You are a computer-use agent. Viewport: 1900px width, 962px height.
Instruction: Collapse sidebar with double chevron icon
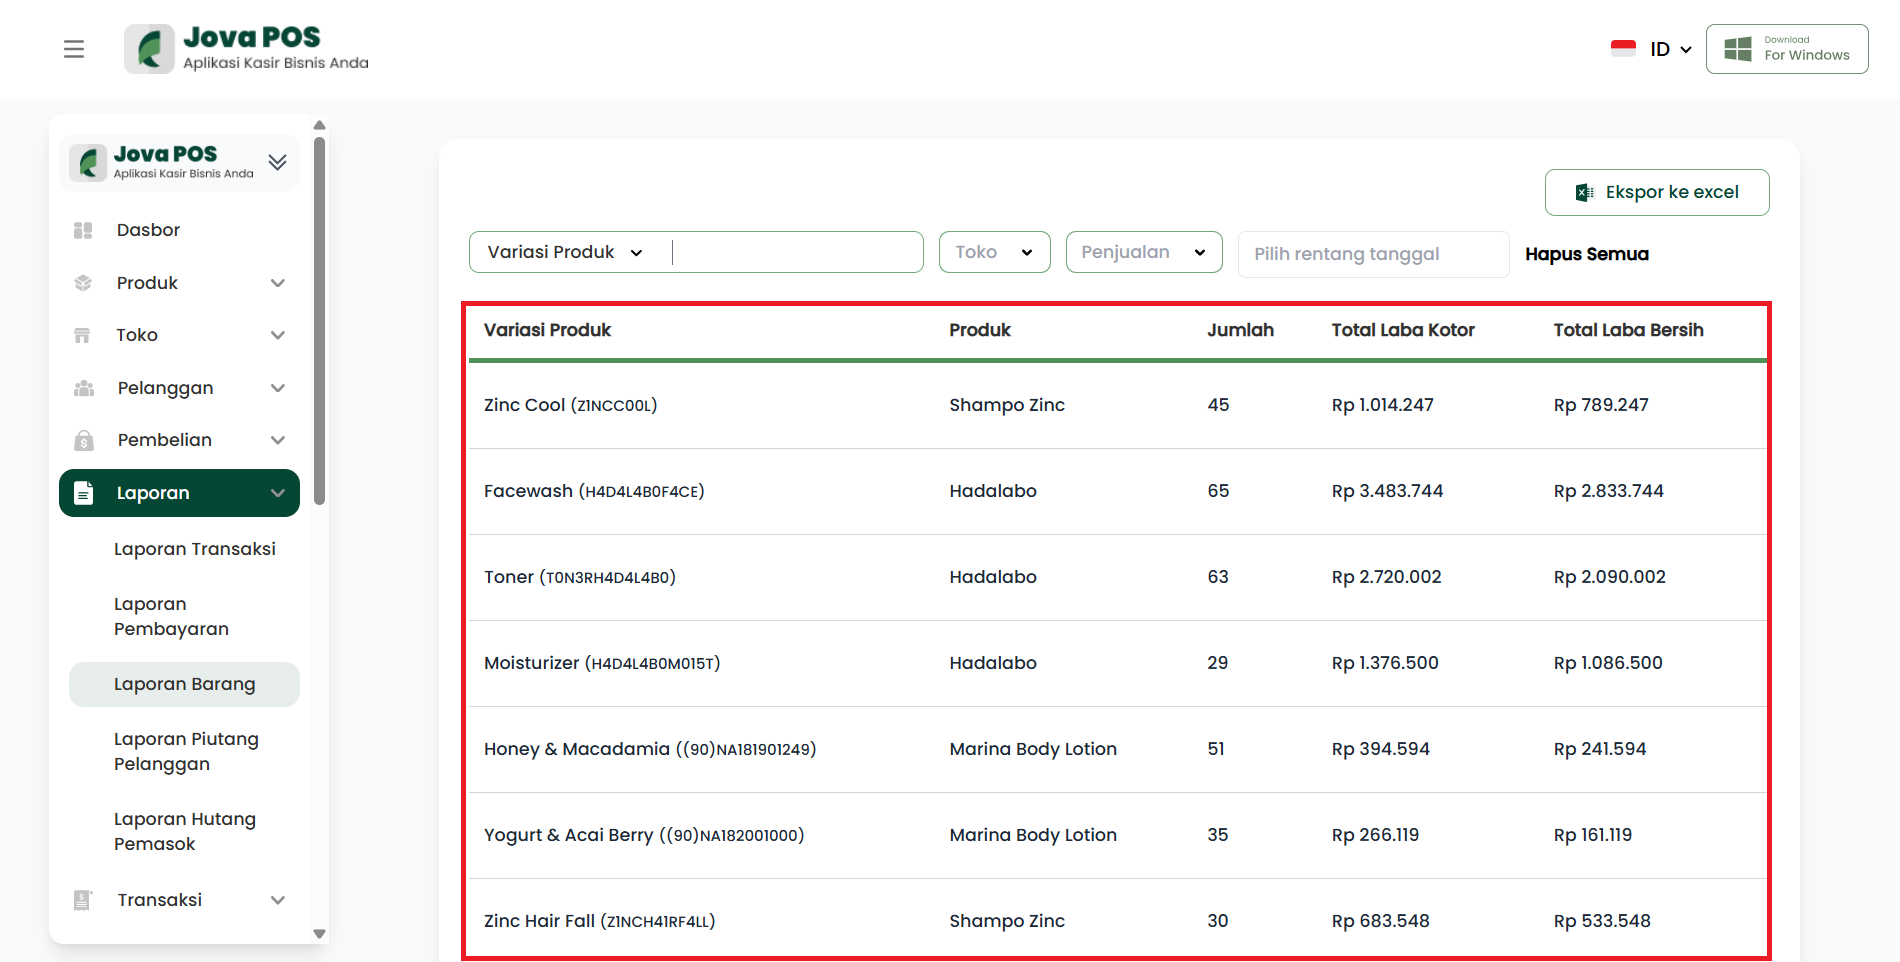(x=278, y=162)
